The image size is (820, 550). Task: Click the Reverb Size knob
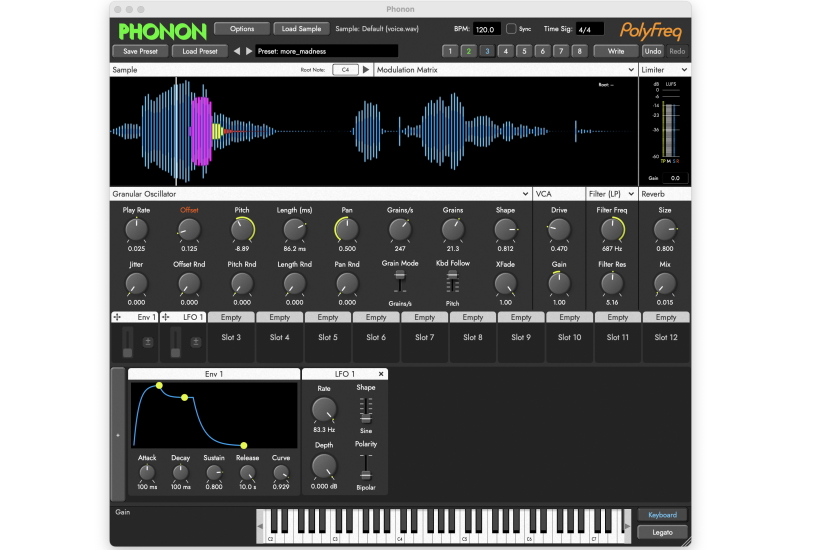(665, 230)
